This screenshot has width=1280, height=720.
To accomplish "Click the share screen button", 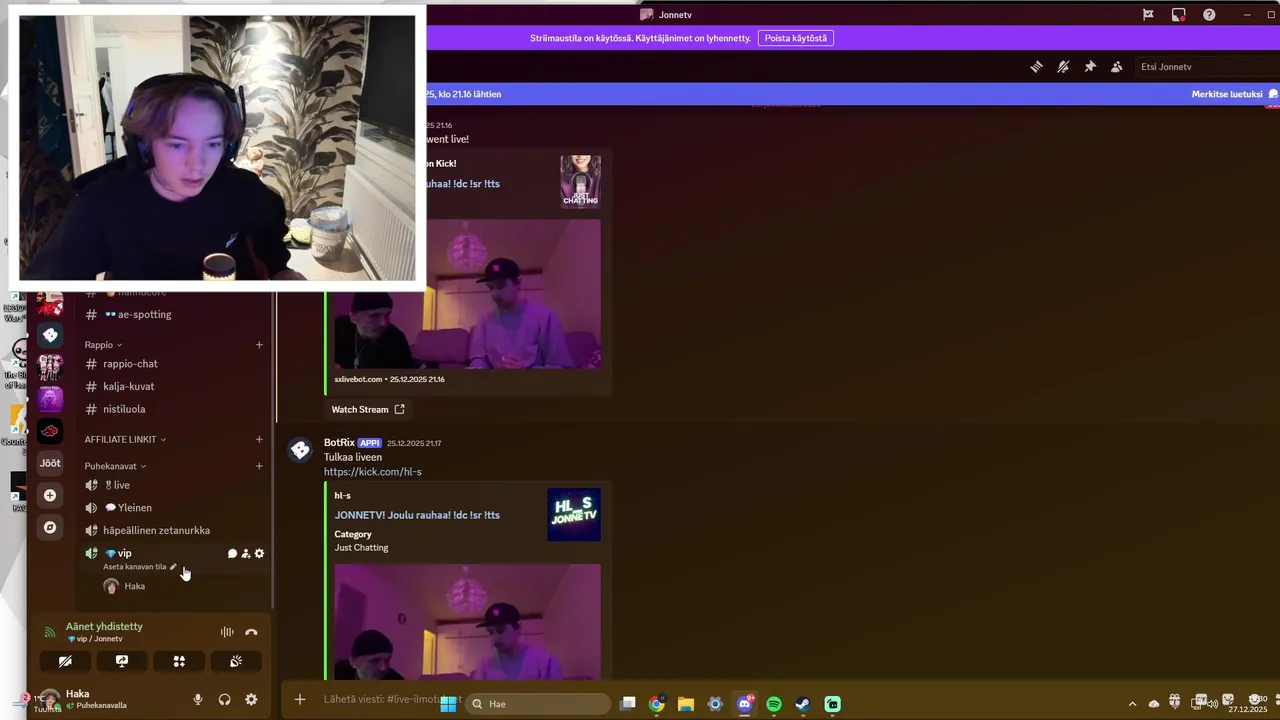I will tap(122, 661).
